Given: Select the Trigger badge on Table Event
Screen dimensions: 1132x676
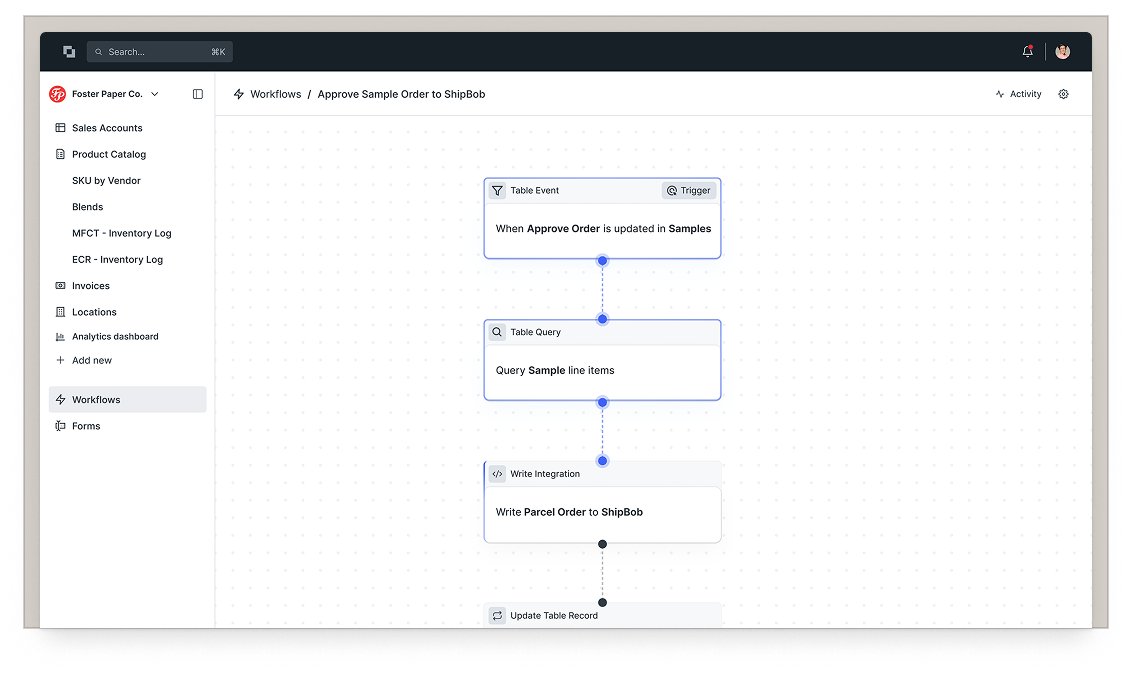Looking at the screenshot, I should pos(688,190).
